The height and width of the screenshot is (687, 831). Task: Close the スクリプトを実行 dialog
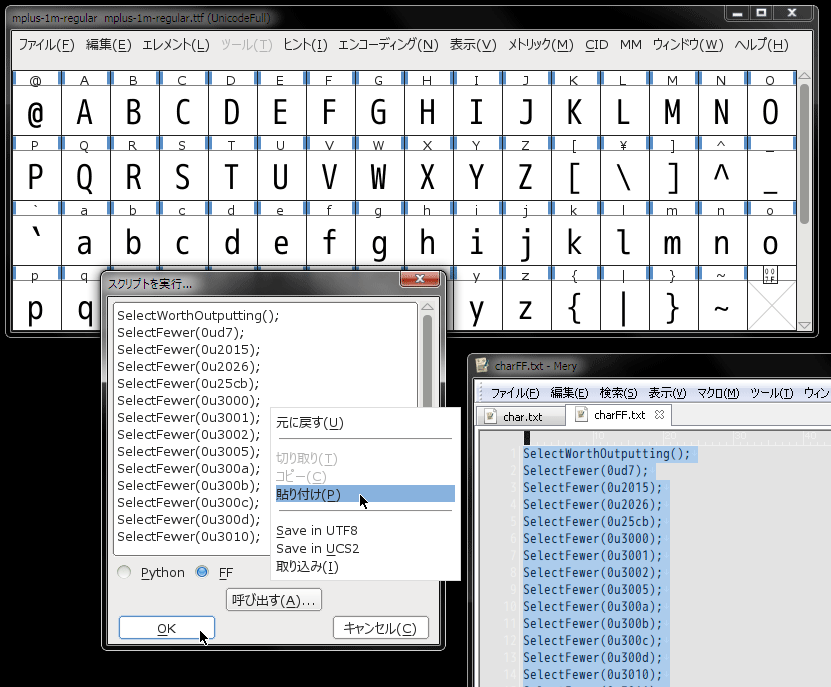[x=420, y=278]
